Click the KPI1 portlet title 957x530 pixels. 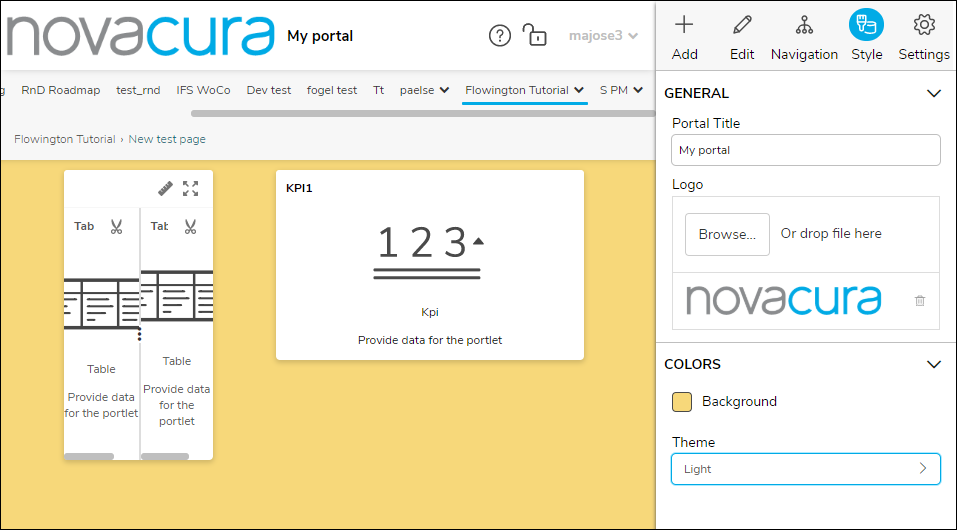pyautogui.click(x=299, y=188)
